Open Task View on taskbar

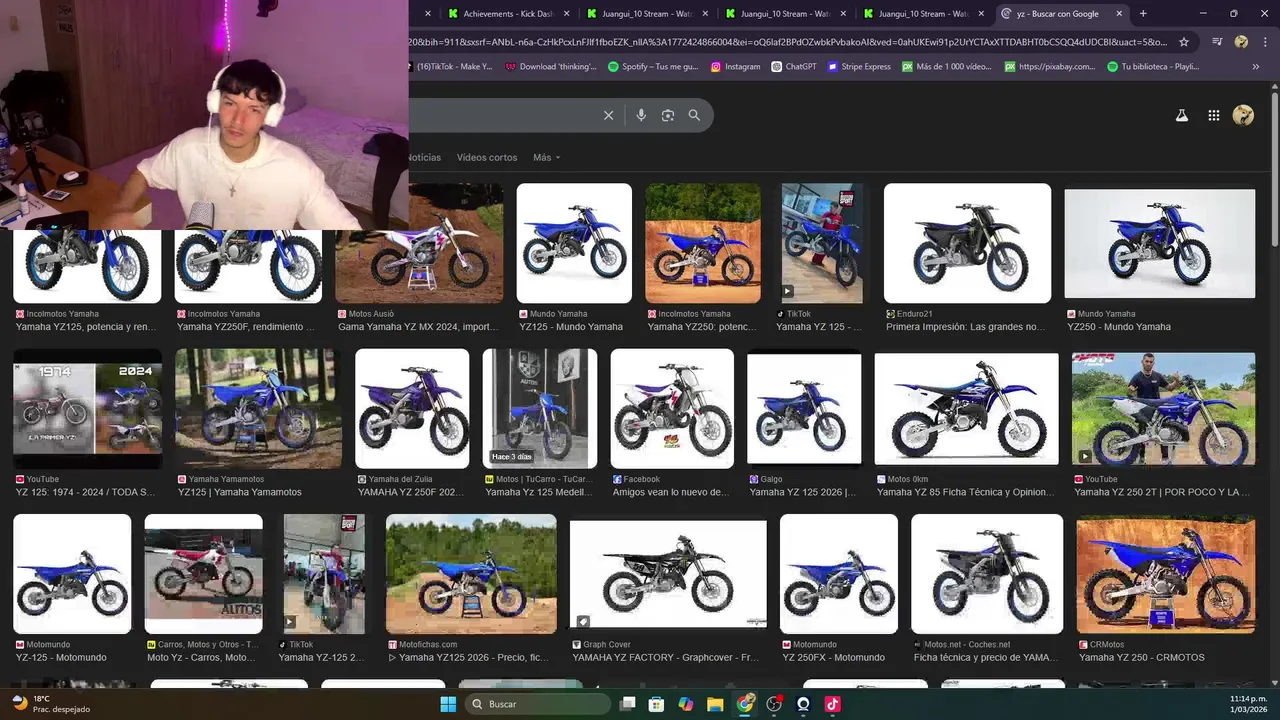[x=627, y=704]
